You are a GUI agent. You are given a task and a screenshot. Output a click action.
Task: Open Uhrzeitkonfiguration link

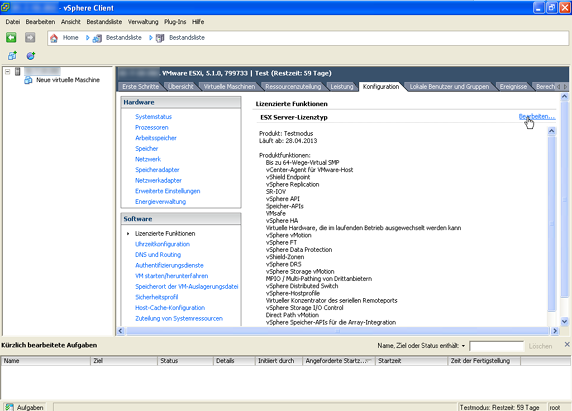point(162,244)
